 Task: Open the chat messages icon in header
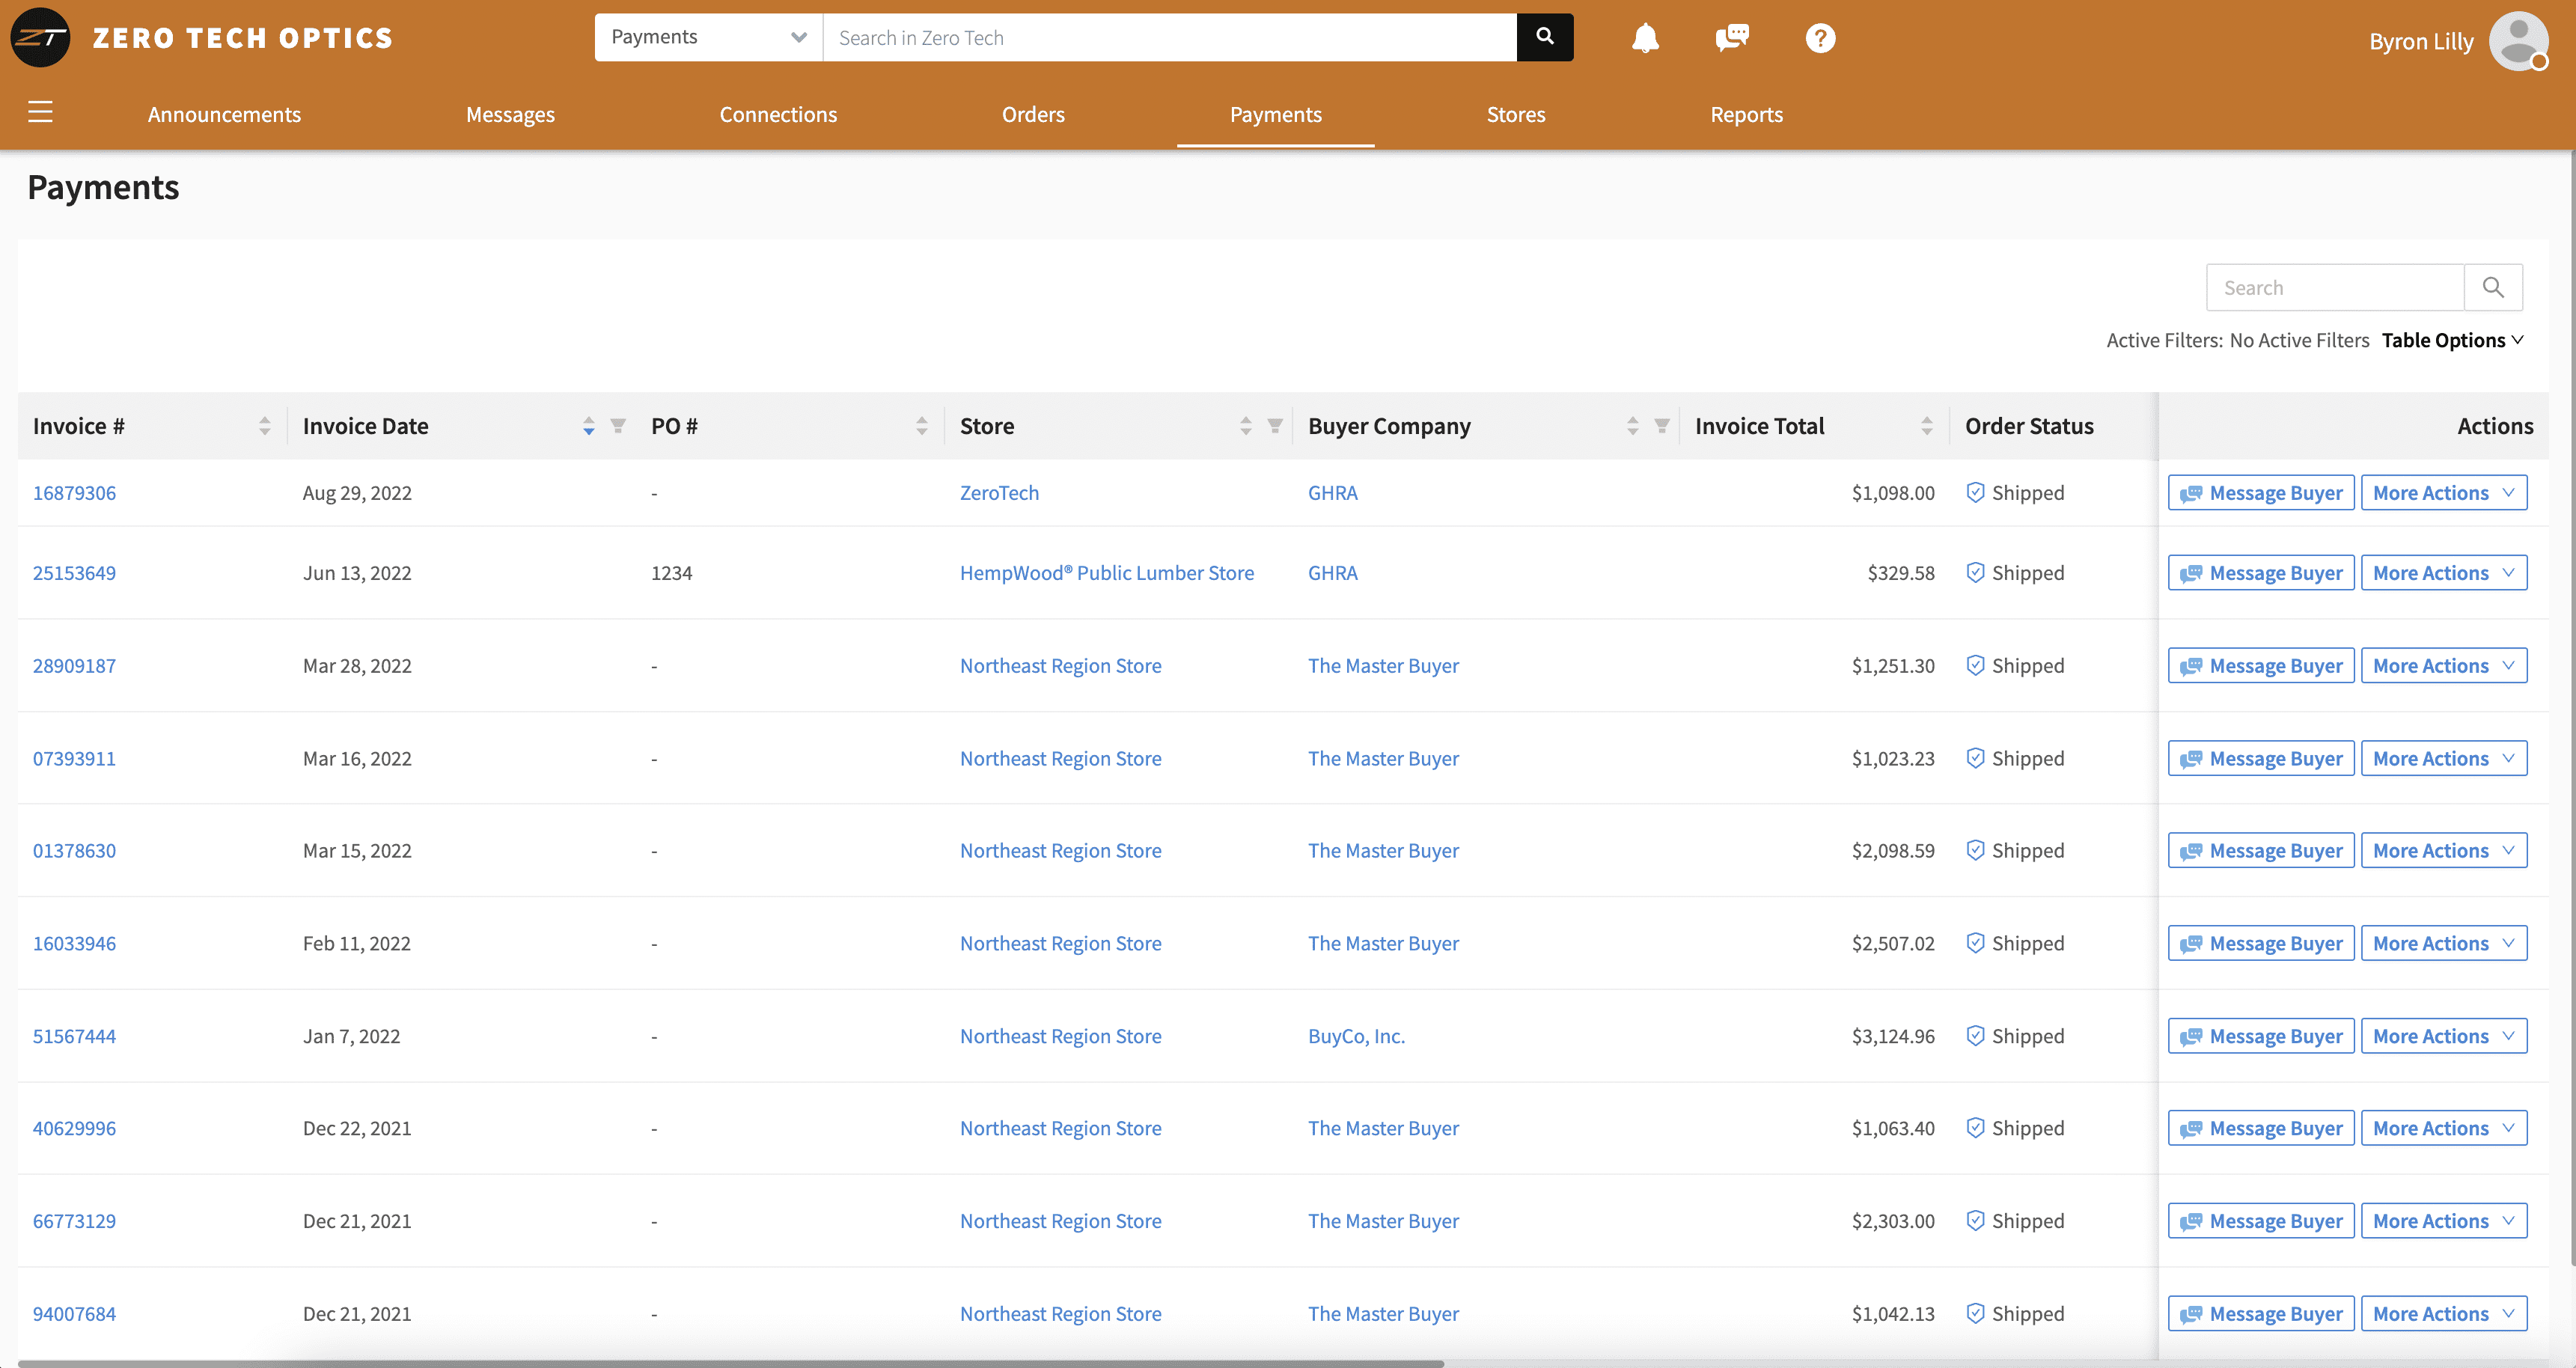pyautogui.click(x=1732, y=38)
